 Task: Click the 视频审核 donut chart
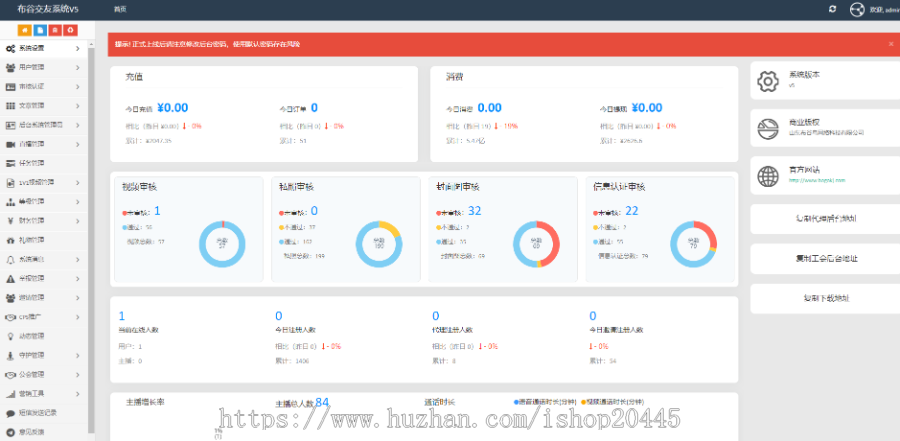pyautogui.click(x=222, y=244)
